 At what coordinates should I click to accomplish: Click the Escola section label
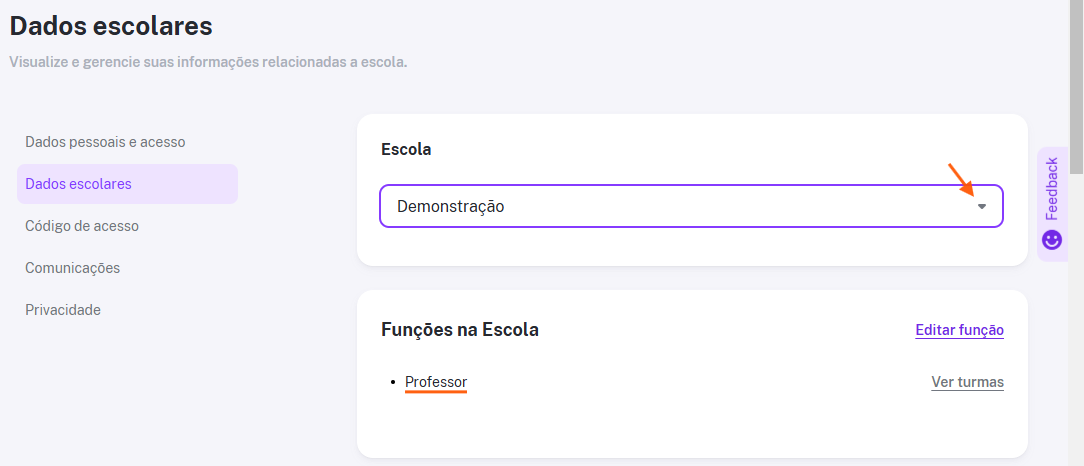(x=406, y=149)
